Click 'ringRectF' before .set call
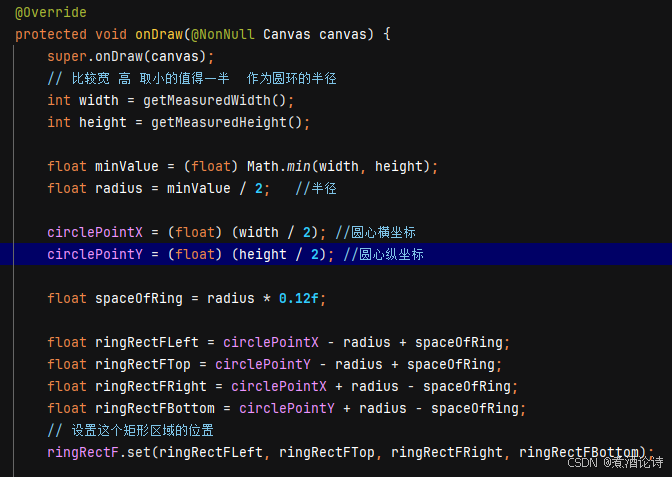The width and height of the screenshot is (672, 477). (x=83, y=452)
